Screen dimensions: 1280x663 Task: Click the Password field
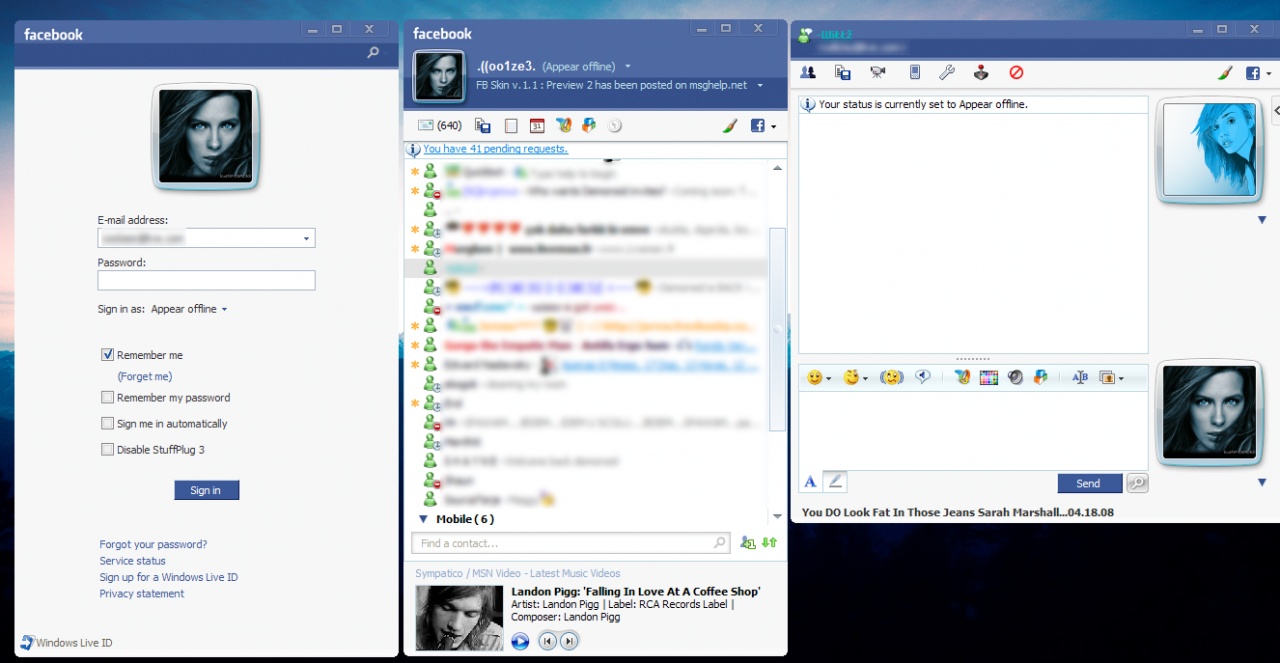206,280
